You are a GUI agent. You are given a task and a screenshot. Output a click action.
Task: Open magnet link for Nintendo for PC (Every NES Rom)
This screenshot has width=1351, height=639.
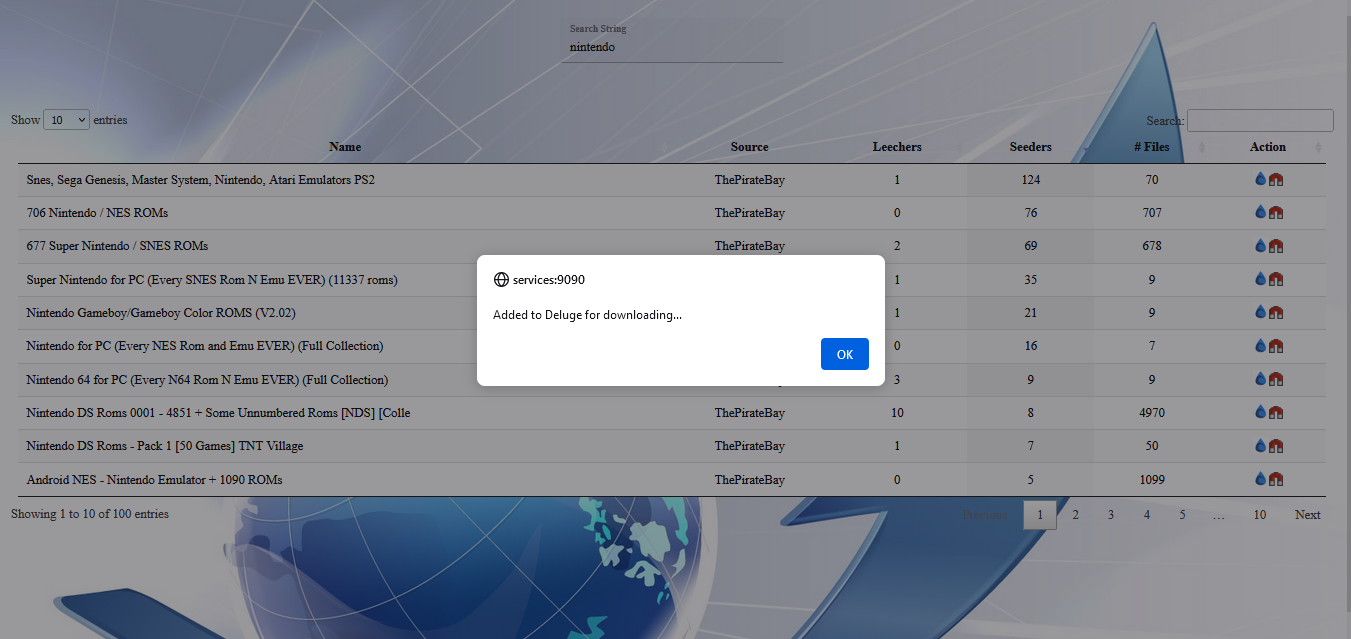[x=1276, y=346]
